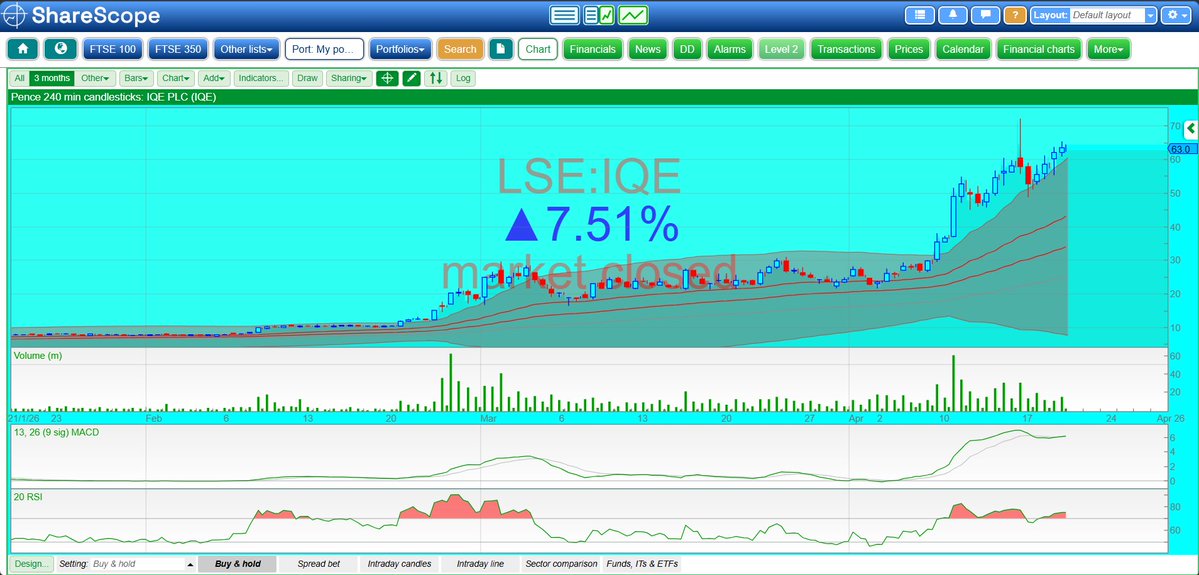Switch to the News tab

(648, 49)
